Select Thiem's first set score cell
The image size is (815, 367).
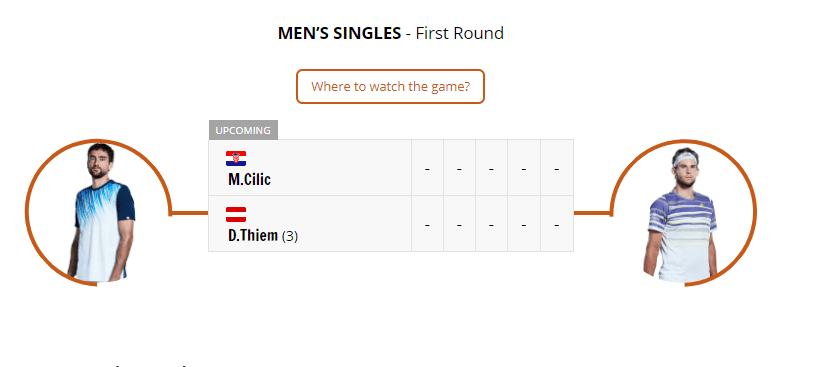(427, 224)
